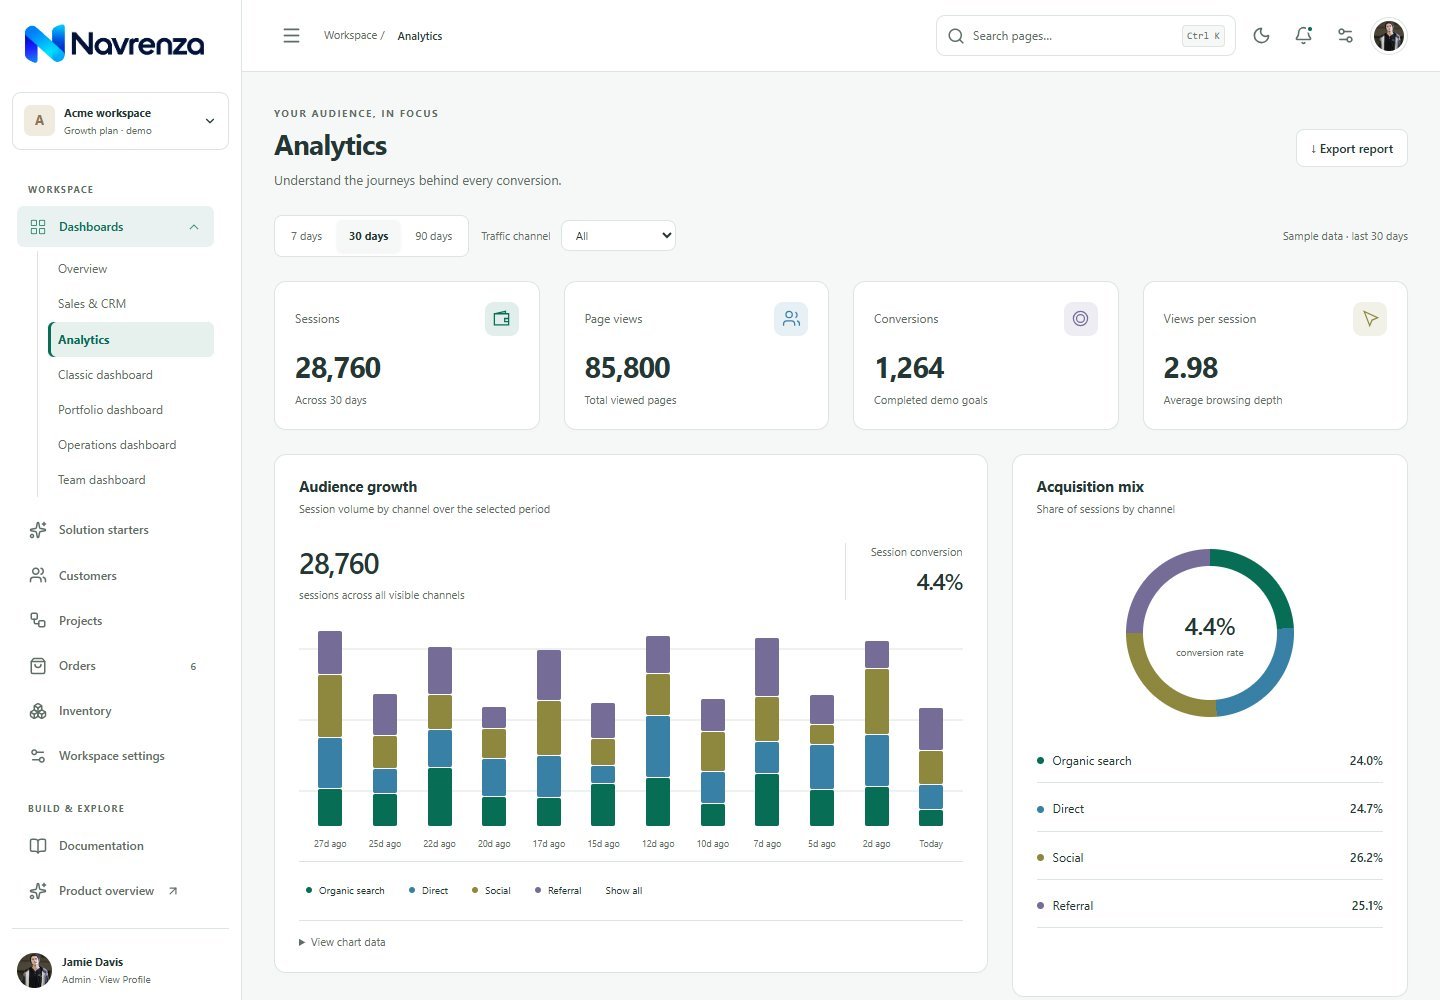The image size is (1440, 1000).
Task: Click the Today bar in Audience growth chart
Action: point(931,767)
